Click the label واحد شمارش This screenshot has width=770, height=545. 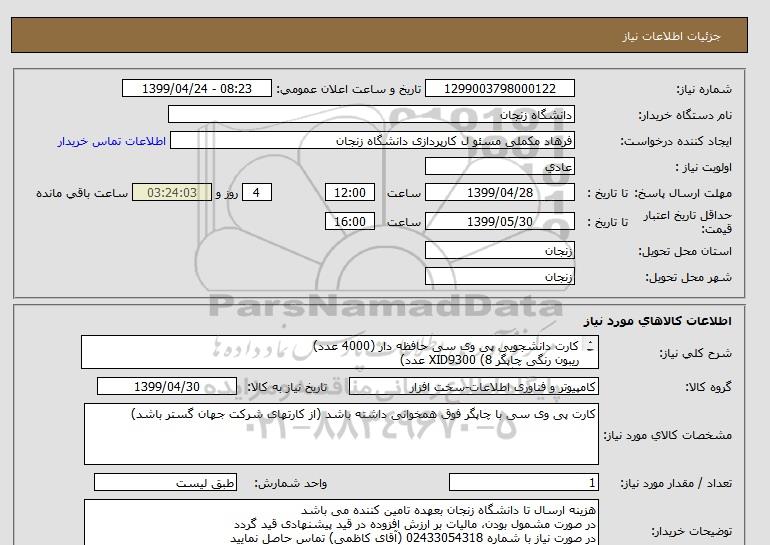pyautogui.click(x=290, y=484)
